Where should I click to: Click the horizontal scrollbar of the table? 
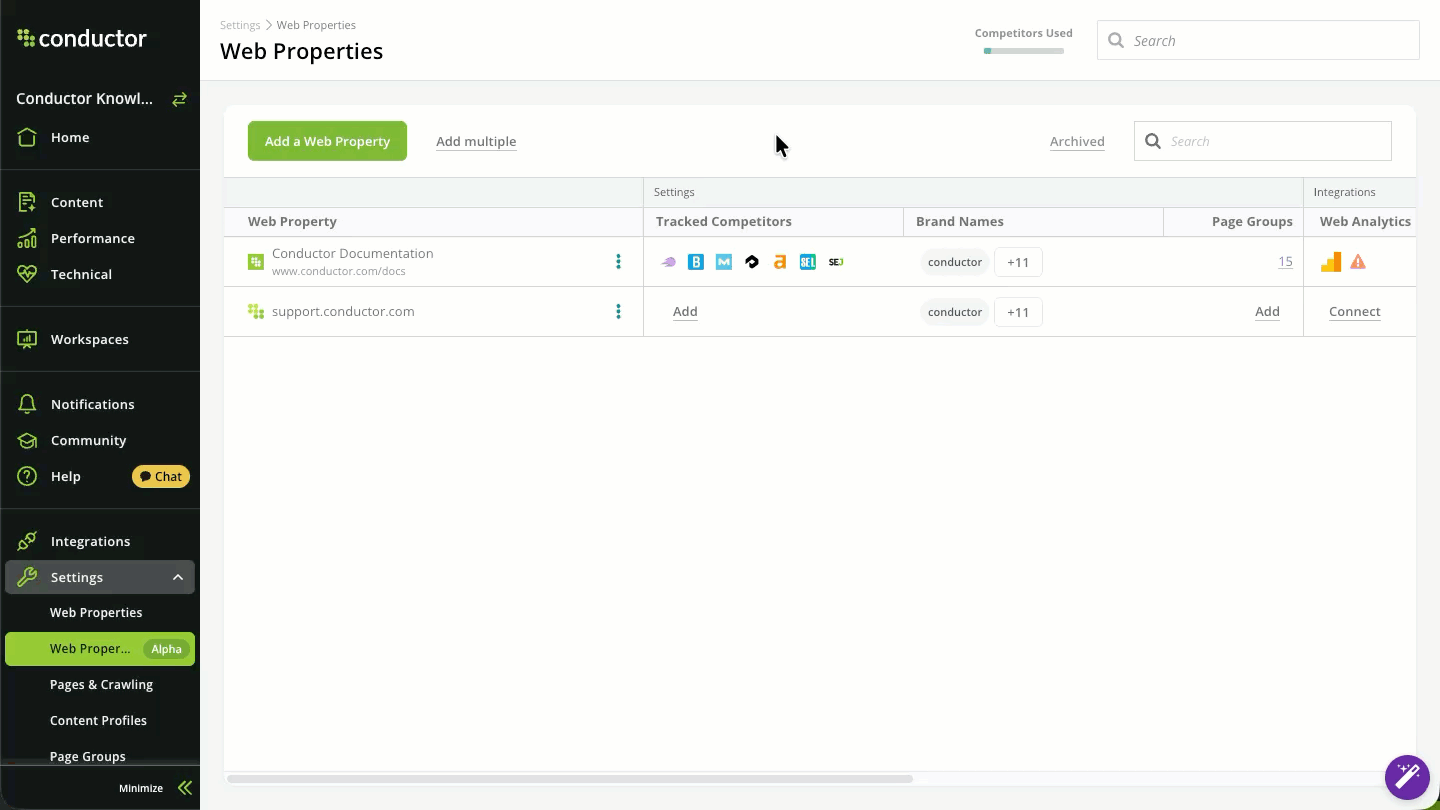(570, 778)
